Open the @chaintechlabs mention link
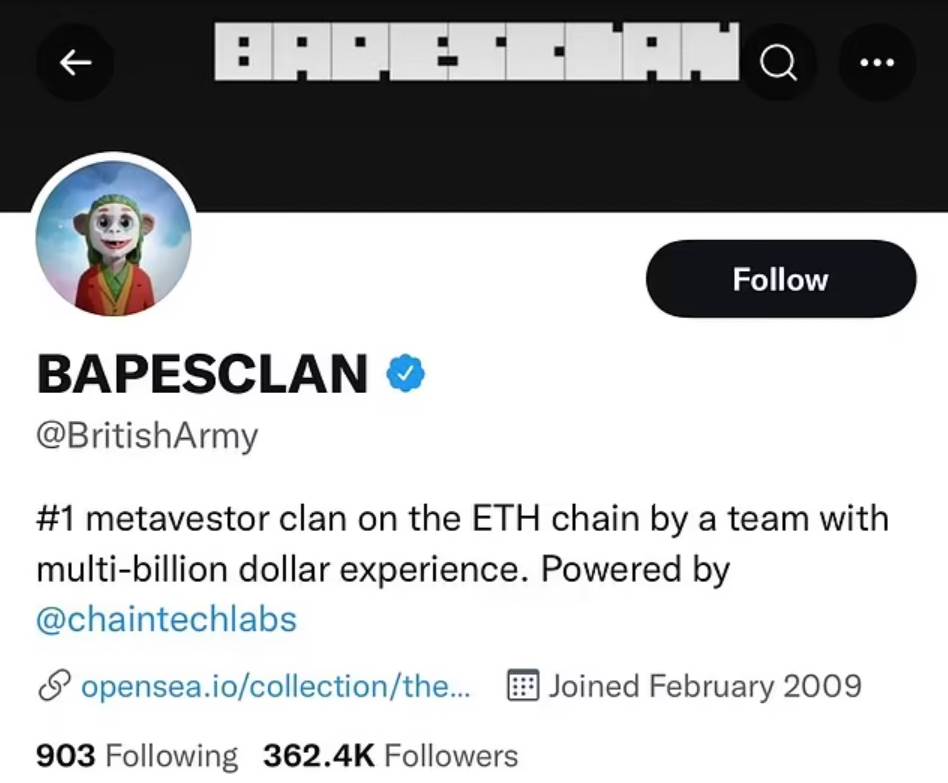Image resolution: width=948 pixels, height=783 pixels. (x=166, y=619)
